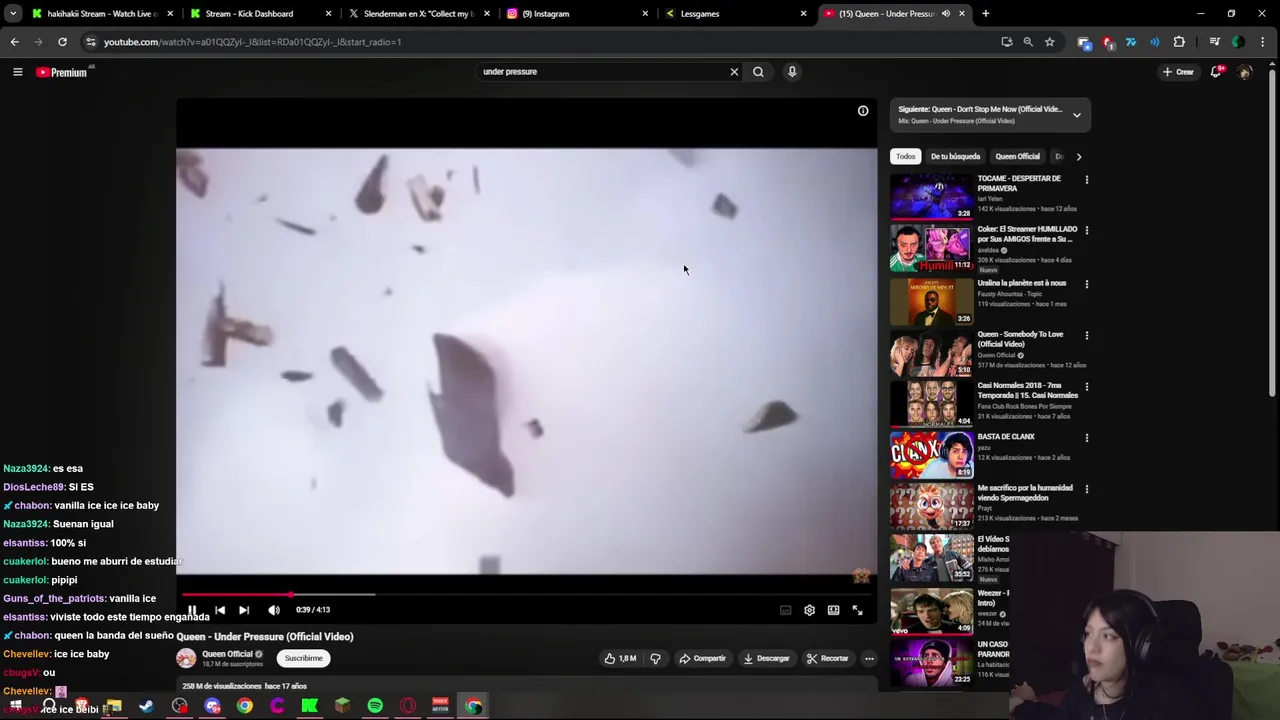The width and height of the screenshot is (1280, 720).
Task: Open options for 'Casi Normales 2018' video
Action: click(x=1087, y=387)
